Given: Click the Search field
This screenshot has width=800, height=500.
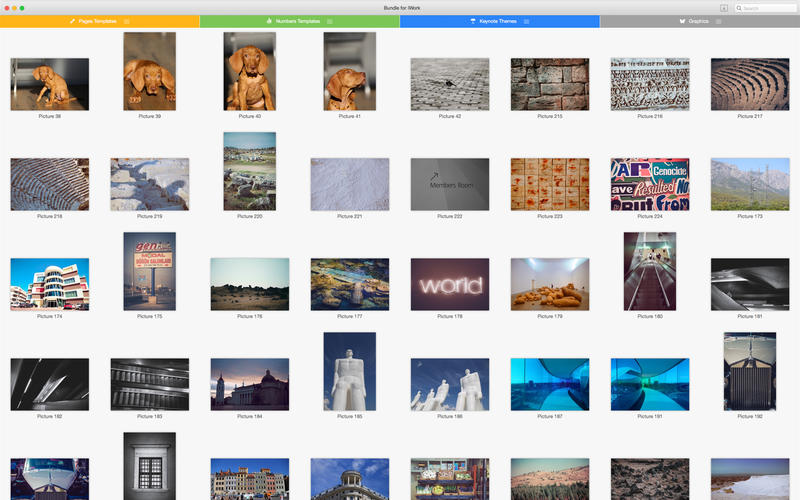Looking at the screenshot, I should (765, 8).
